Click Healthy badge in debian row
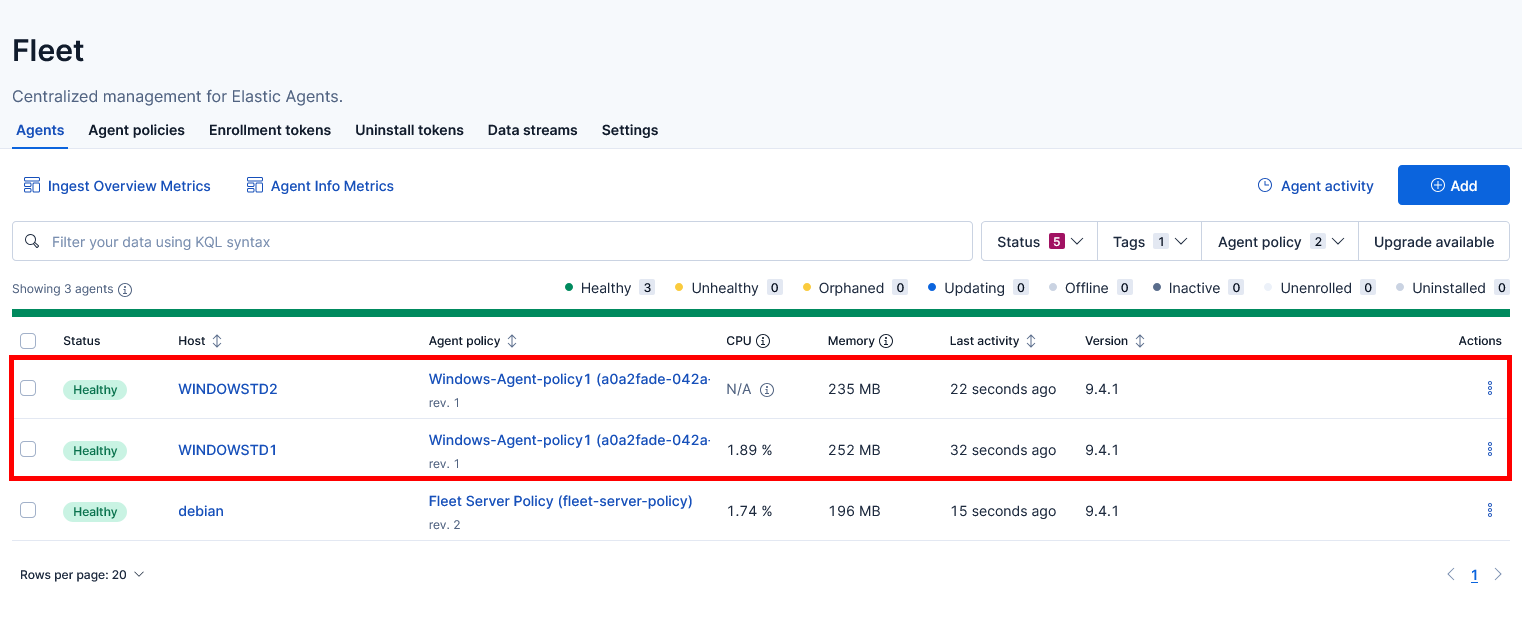 tap(95, 512)
